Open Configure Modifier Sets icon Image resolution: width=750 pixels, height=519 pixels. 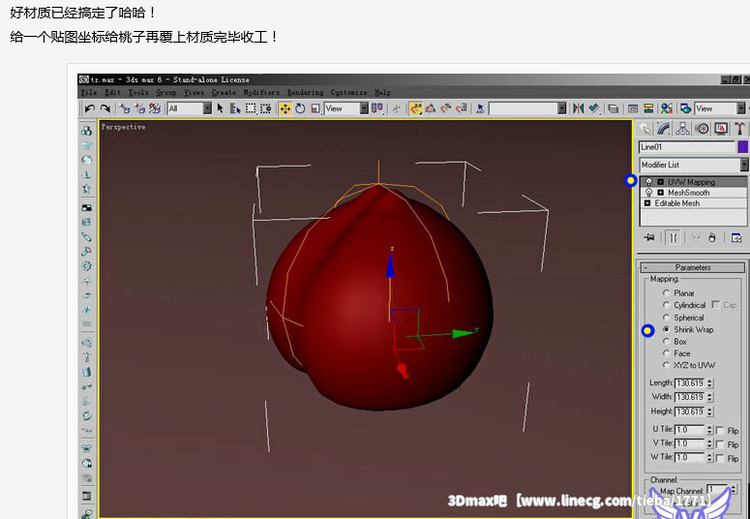[x=737, y=238]
